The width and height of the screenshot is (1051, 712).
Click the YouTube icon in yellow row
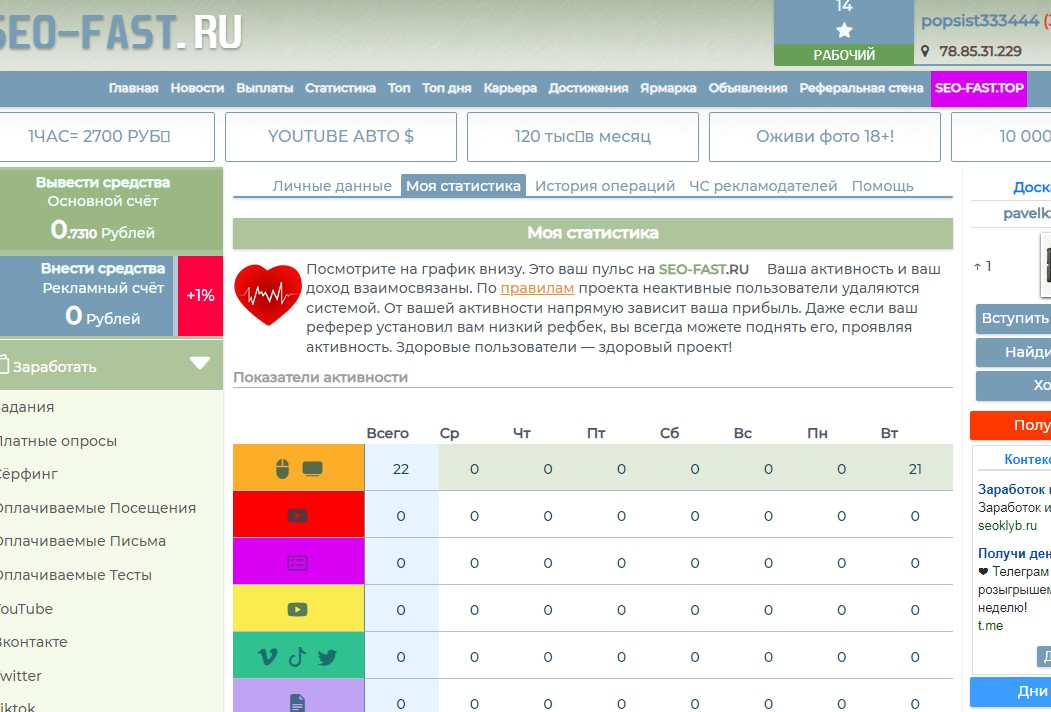coord(297,609)
